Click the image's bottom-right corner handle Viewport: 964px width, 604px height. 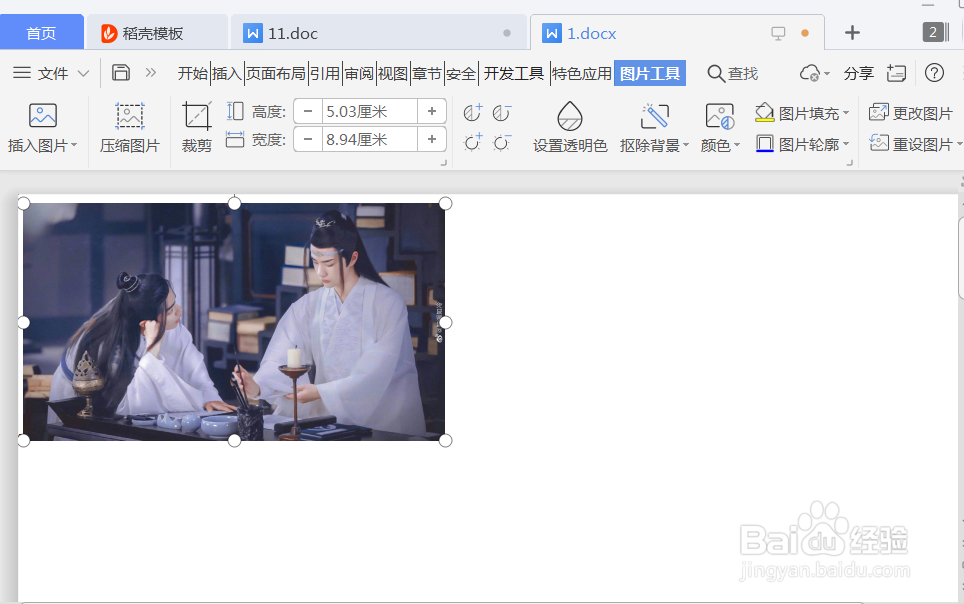click(446, 440)
